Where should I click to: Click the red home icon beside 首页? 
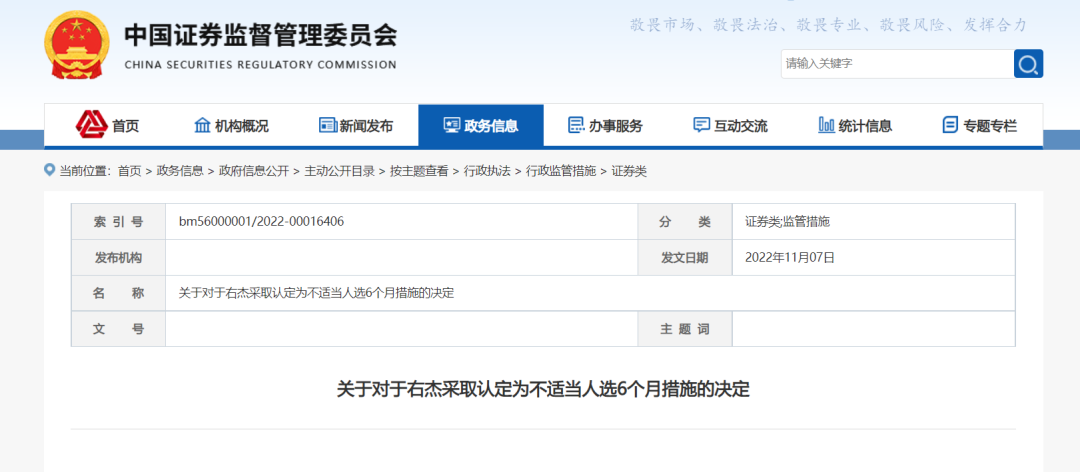[92, 125]
